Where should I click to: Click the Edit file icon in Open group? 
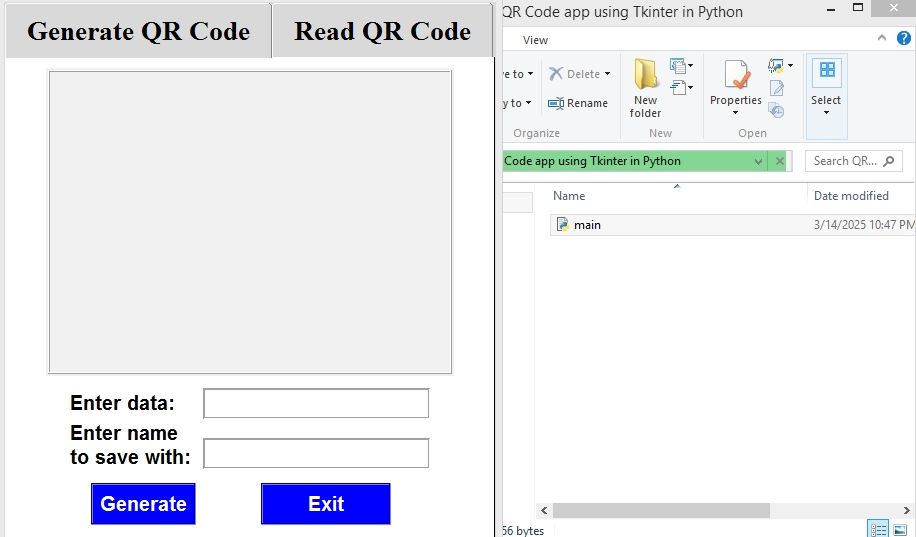[776, 88]
